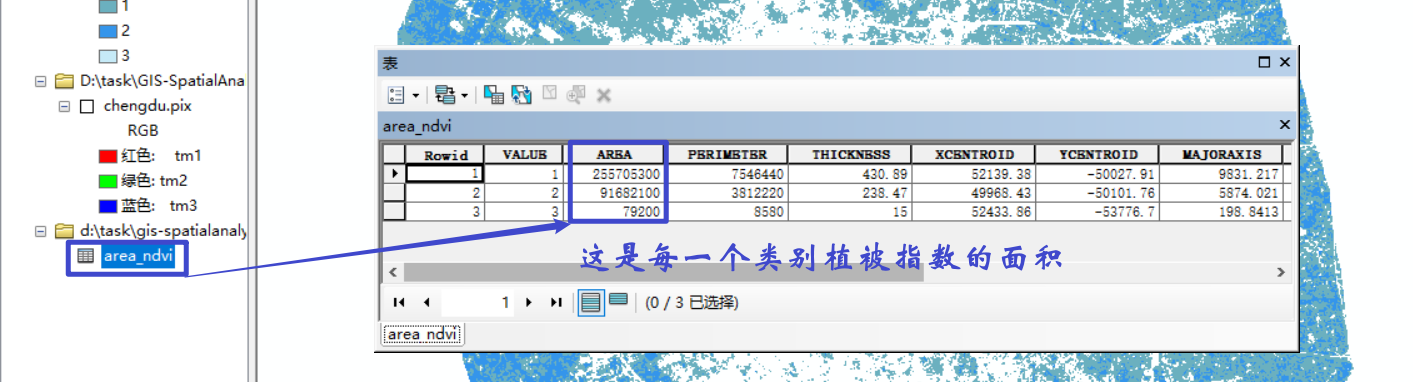Click table scrollbar left arrow
The image size is (1413, 382).
point(392,272)
